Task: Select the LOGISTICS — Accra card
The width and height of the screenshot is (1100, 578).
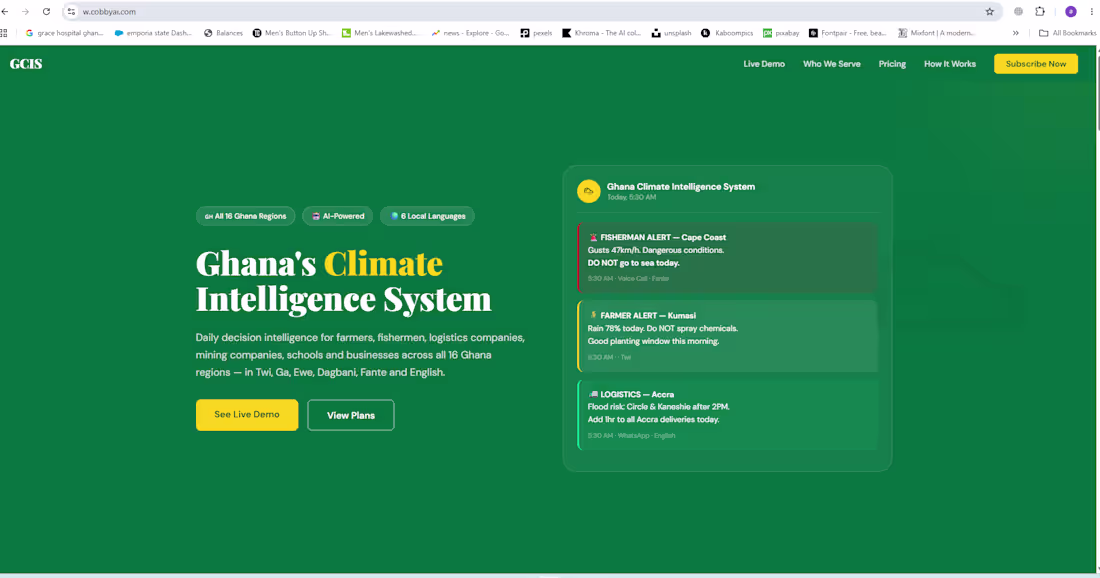Action: (x=727, y=415)
